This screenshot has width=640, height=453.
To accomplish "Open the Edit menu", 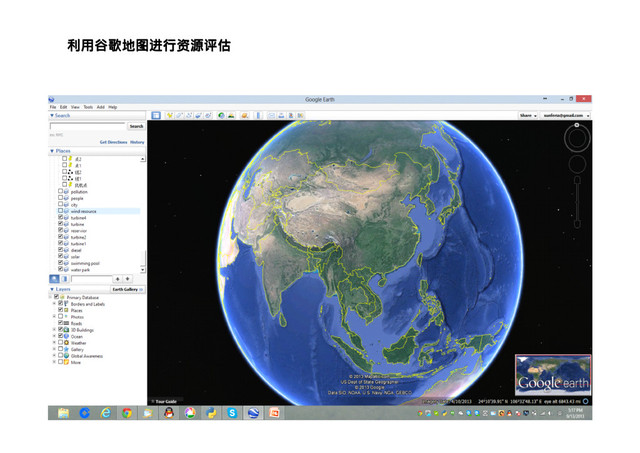I will [x=64, y=107].
